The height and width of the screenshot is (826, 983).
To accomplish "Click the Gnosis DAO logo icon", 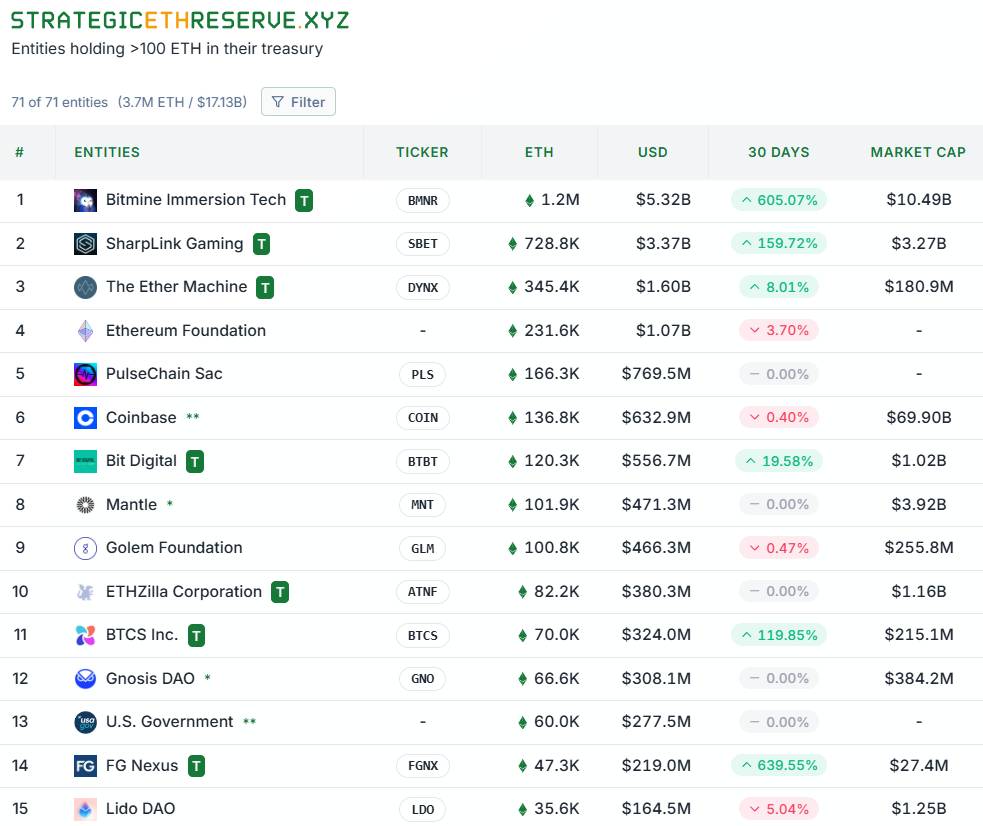I will (85, 679).
